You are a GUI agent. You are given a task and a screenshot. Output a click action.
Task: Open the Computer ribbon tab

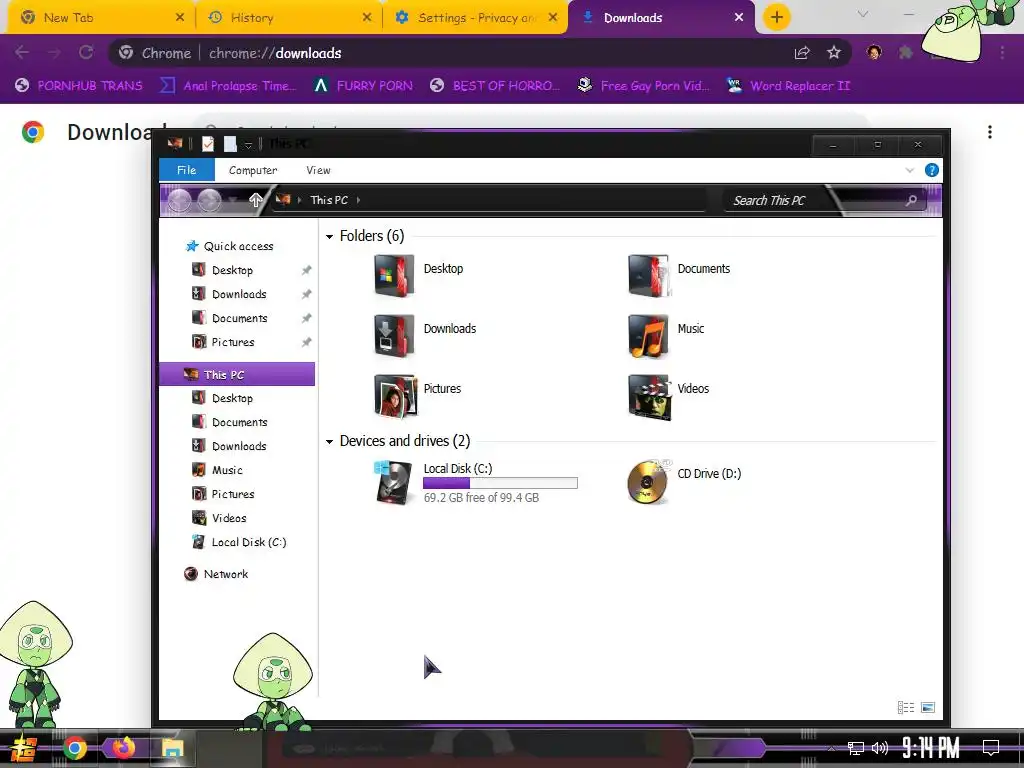click(253, 170)
